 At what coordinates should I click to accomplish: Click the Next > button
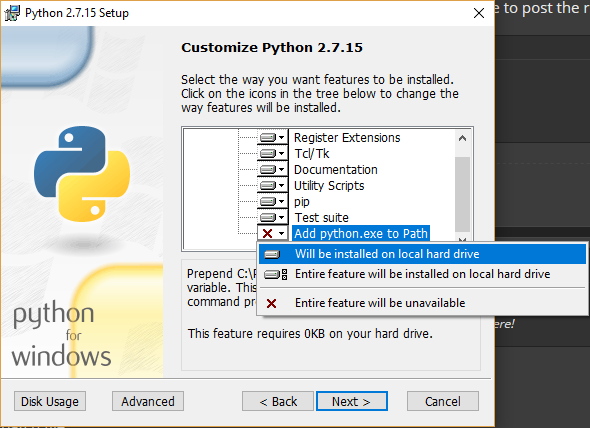pyautogui.click(x=352, y=401)
